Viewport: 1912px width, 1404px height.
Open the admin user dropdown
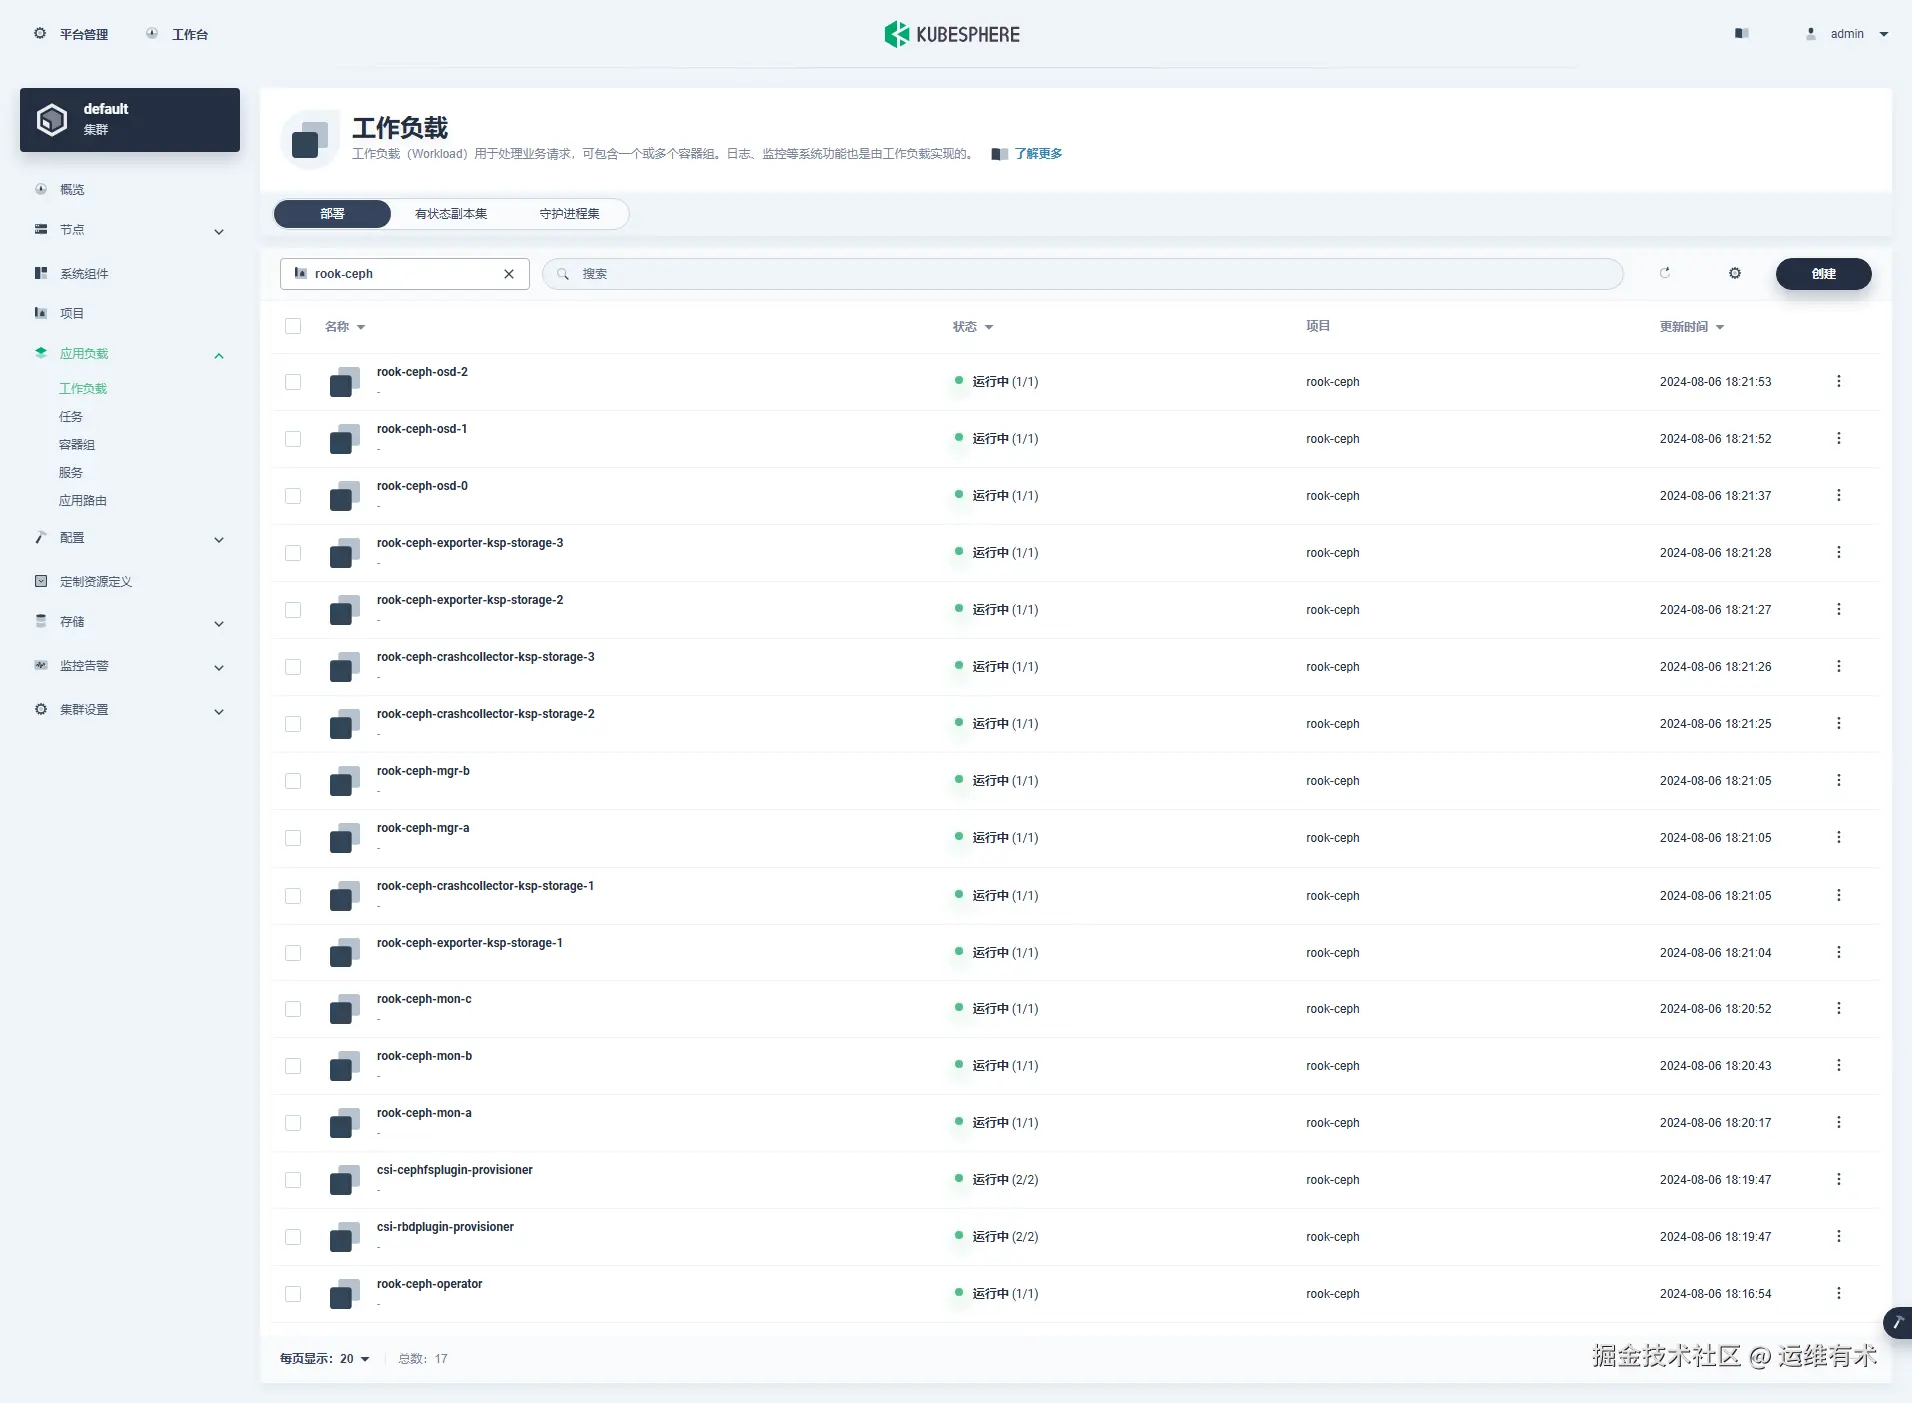pos(1848,34)
